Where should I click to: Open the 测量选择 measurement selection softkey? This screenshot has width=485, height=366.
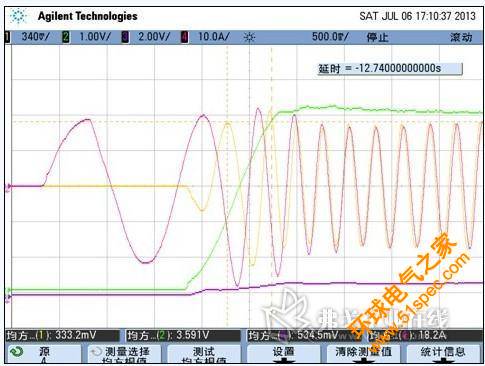click(124, 354)
